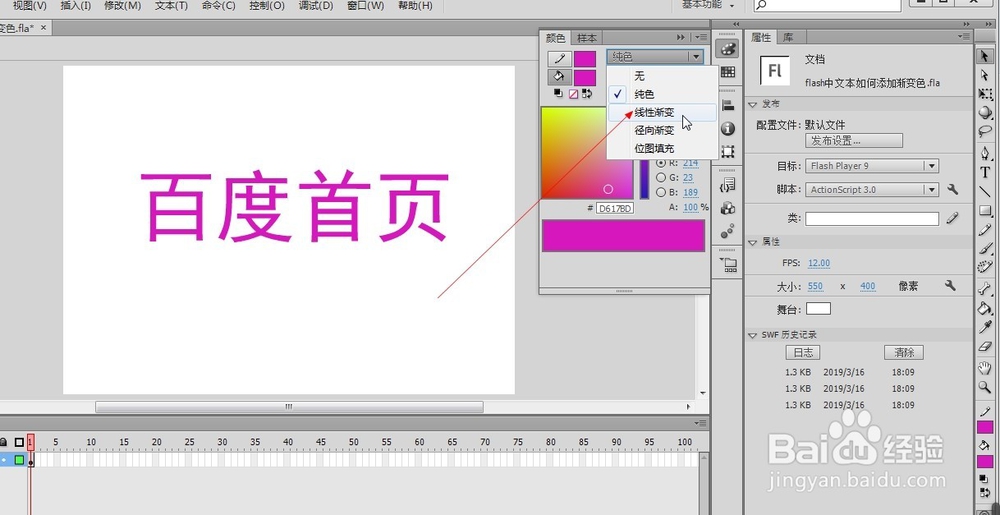The image size is (1000, 515).
Task: Select the Bone tool
Action: 985,289
